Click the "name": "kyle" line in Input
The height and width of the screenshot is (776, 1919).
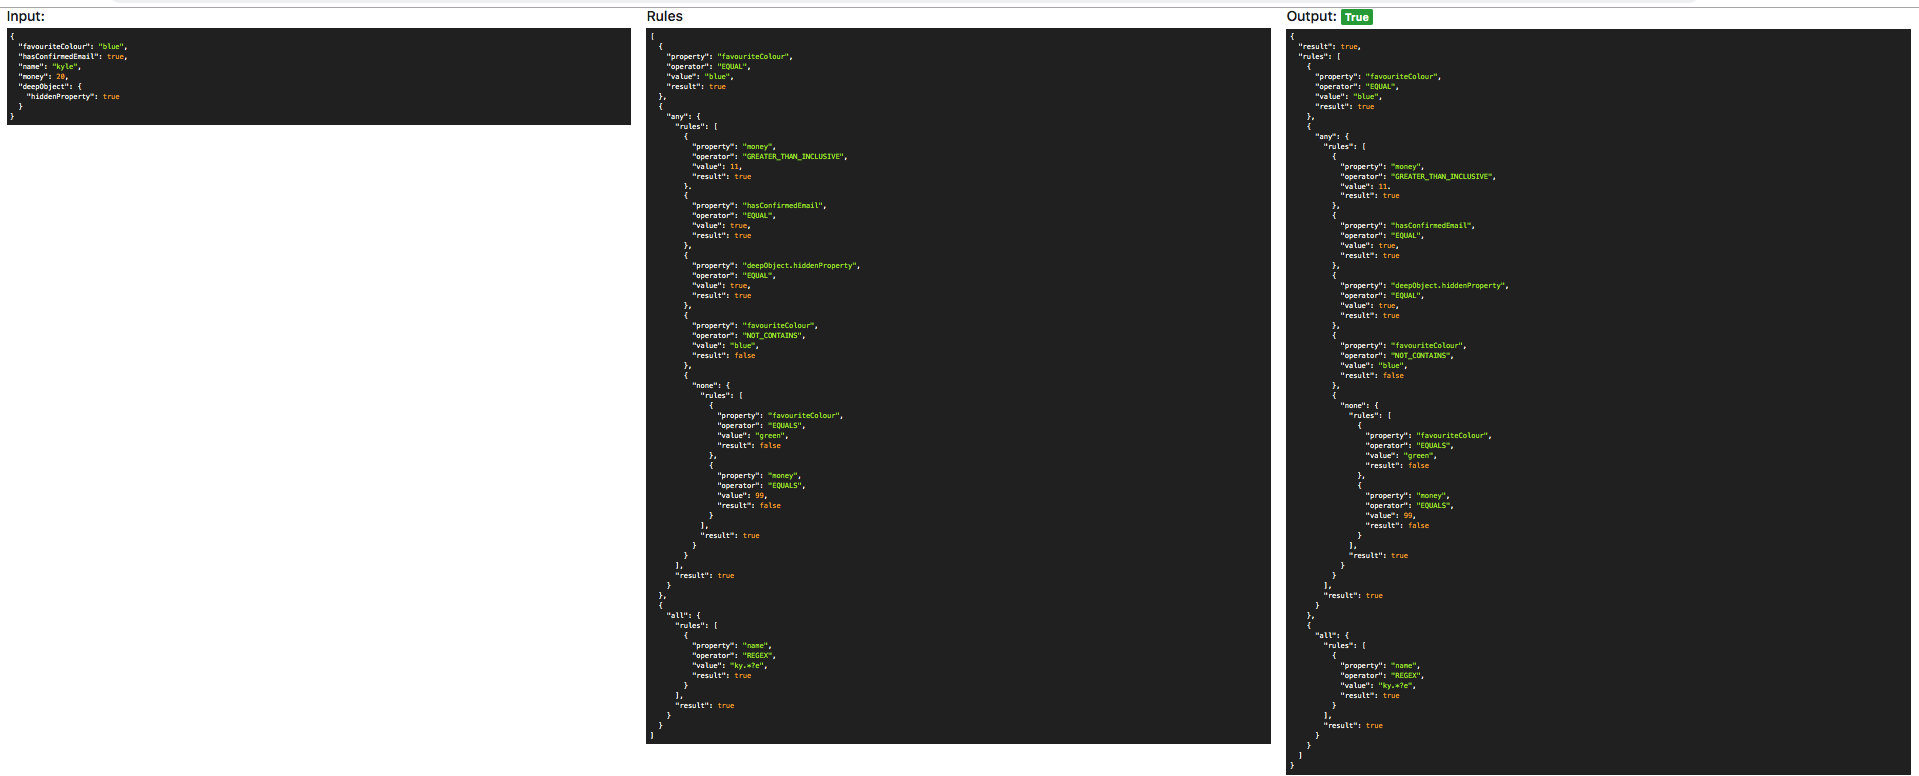click(49, 67)
